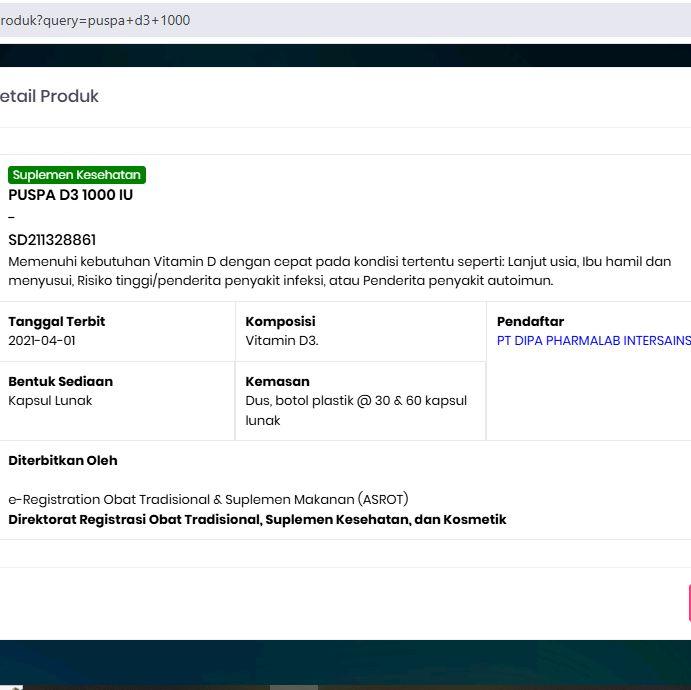This screenshot has width=691, height=690.
Task: Select Direktorat Registrasi Obat Tradisional bold line
Action: [257, 519]
